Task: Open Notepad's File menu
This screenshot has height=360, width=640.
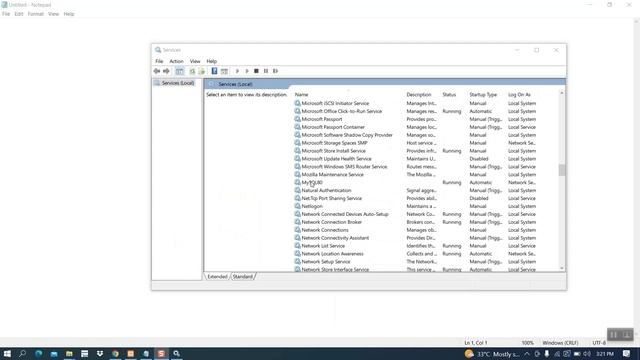Action: [6, 14]
